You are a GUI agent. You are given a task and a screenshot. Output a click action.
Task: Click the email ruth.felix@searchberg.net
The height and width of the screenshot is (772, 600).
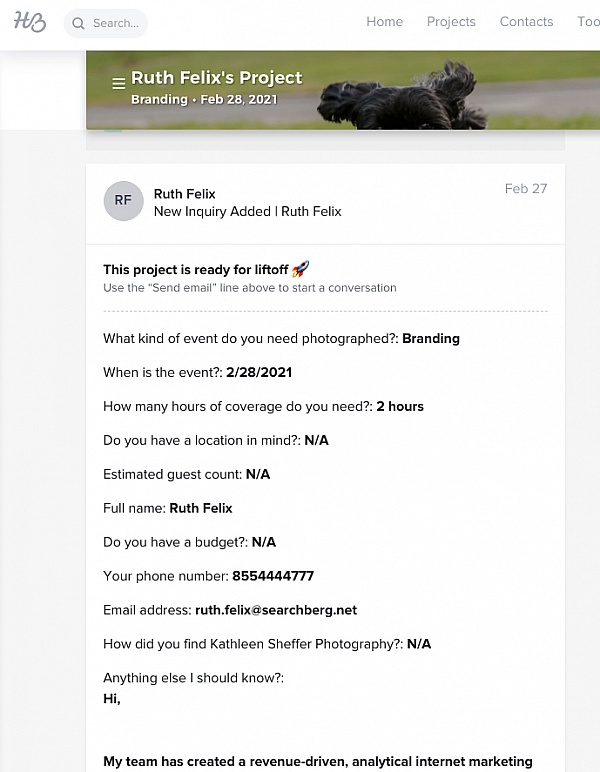[276, 610]
